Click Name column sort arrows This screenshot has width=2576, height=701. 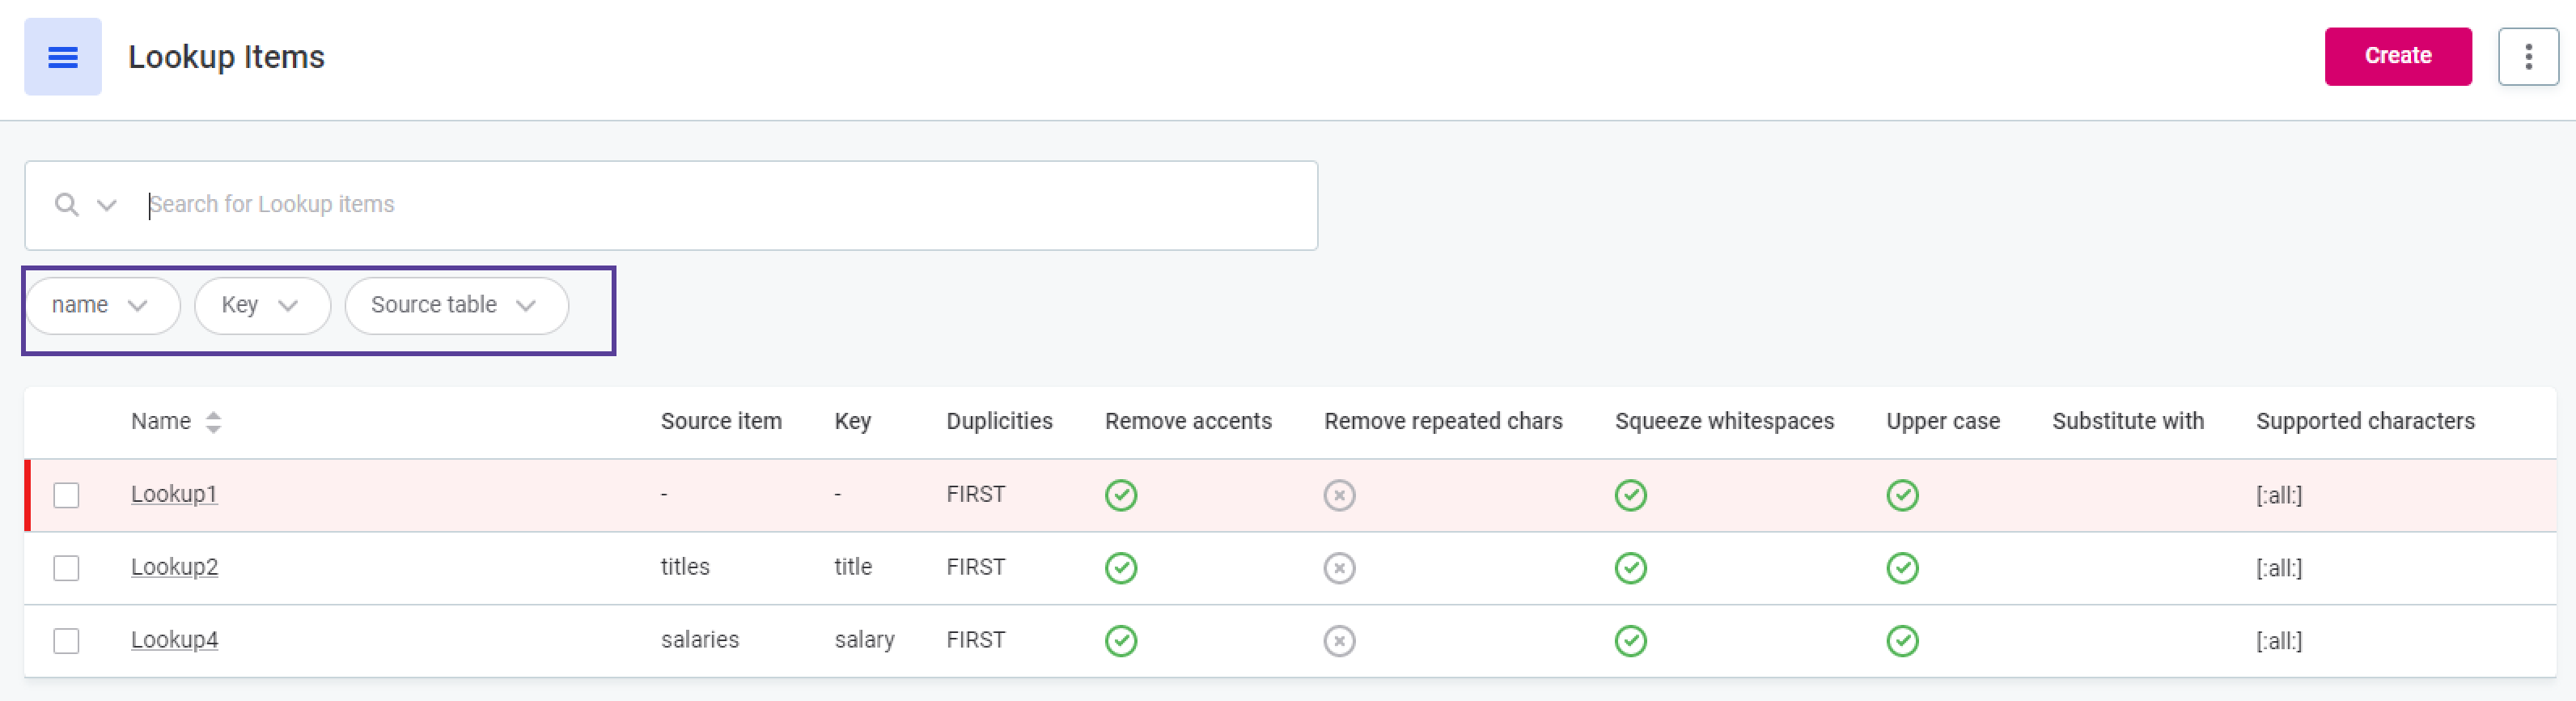213,422
